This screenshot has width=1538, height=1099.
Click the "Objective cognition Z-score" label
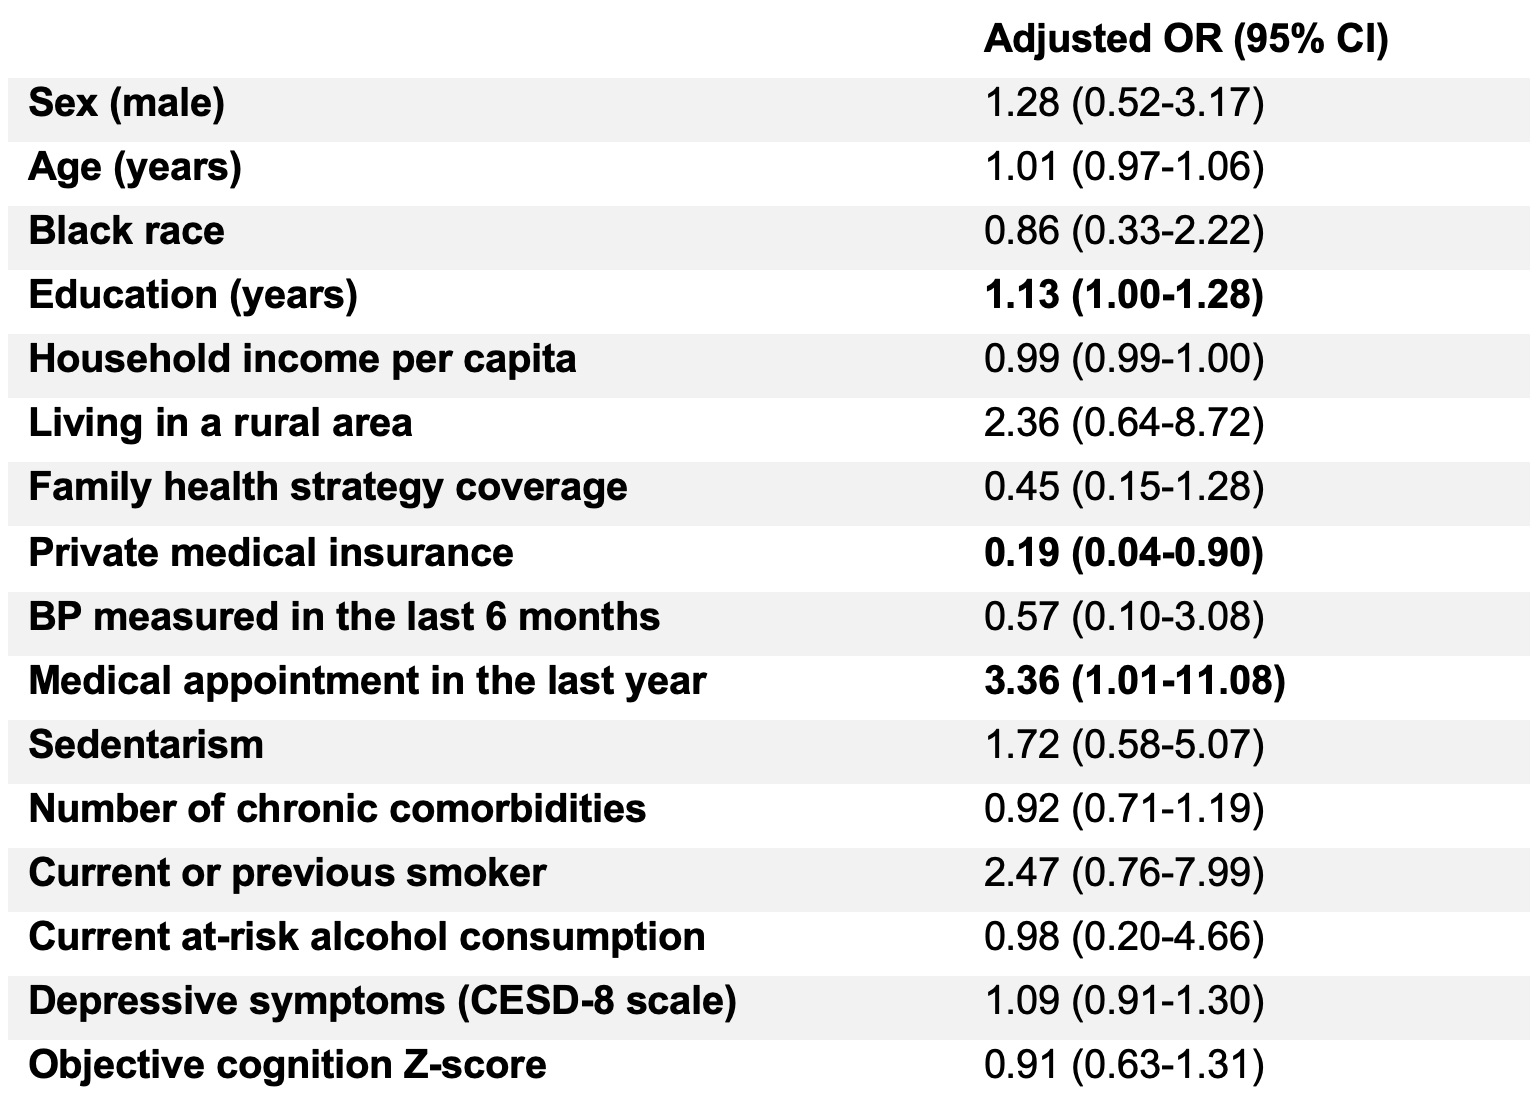(287, 1065)
